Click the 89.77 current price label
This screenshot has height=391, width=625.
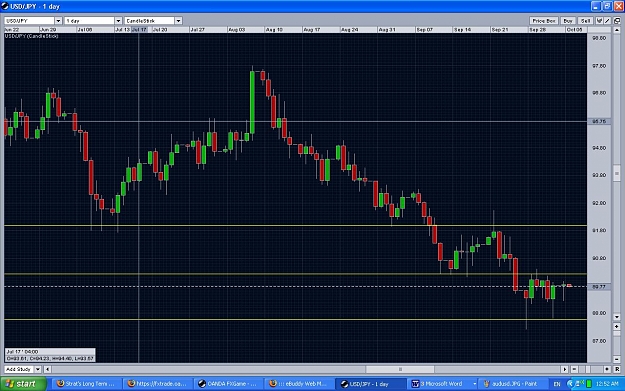[x=599, y=287]
